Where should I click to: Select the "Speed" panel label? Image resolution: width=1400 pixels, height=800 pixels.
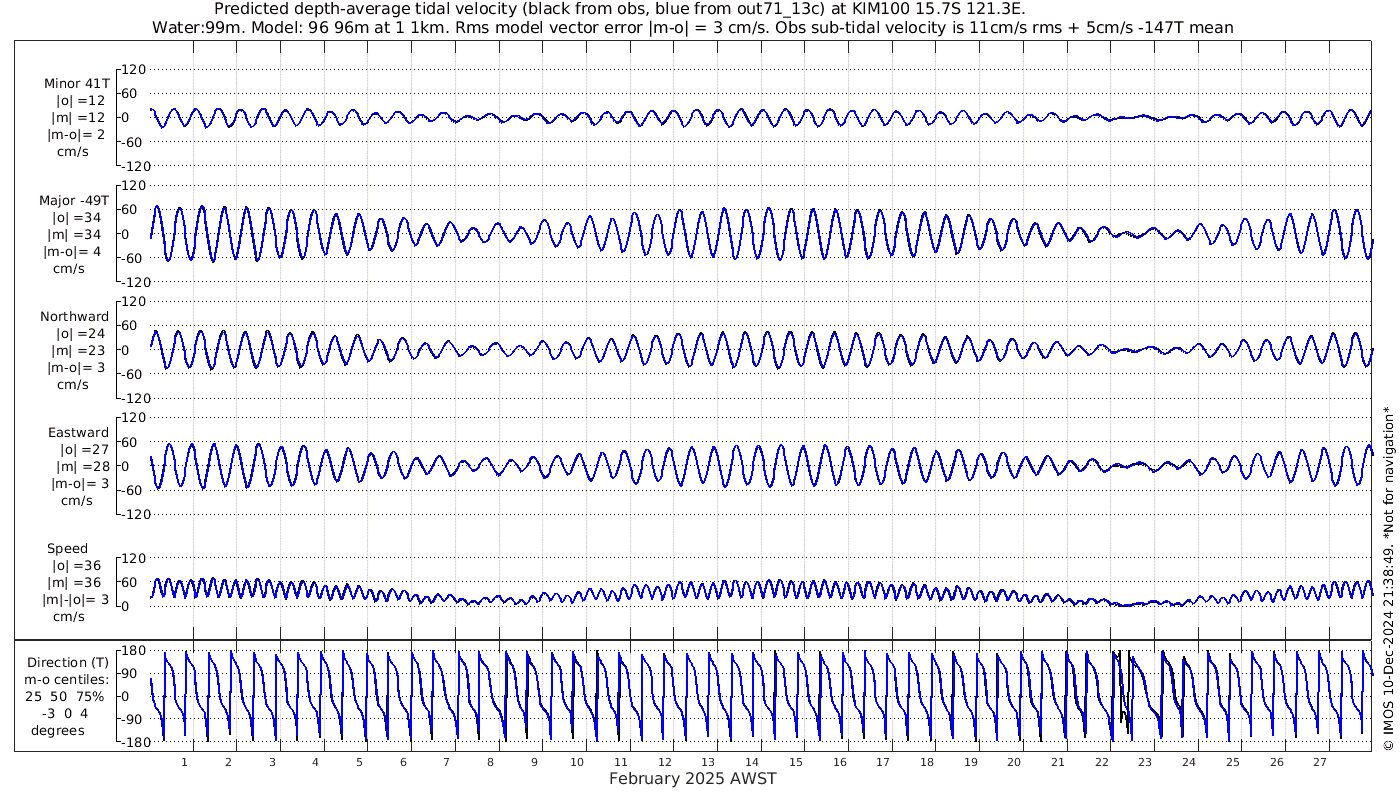coord(68,549)
